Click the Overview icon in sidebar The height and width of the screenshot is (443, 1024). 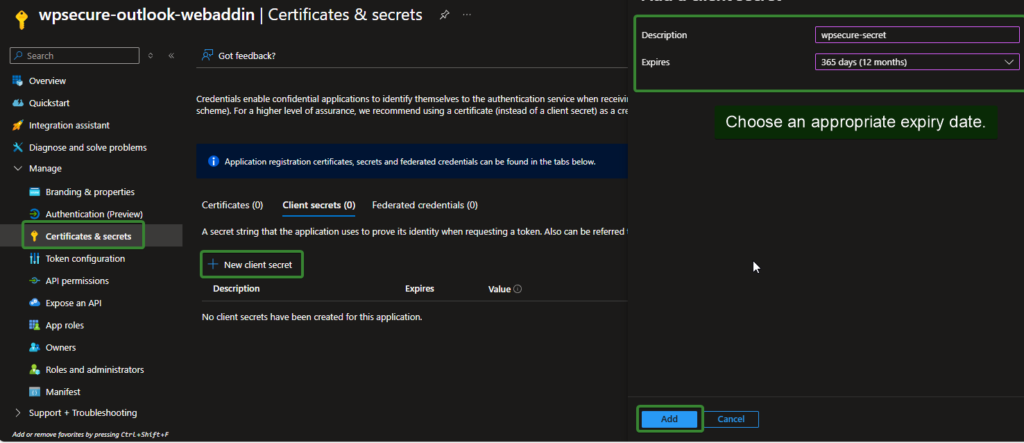[x=17, y=80]
